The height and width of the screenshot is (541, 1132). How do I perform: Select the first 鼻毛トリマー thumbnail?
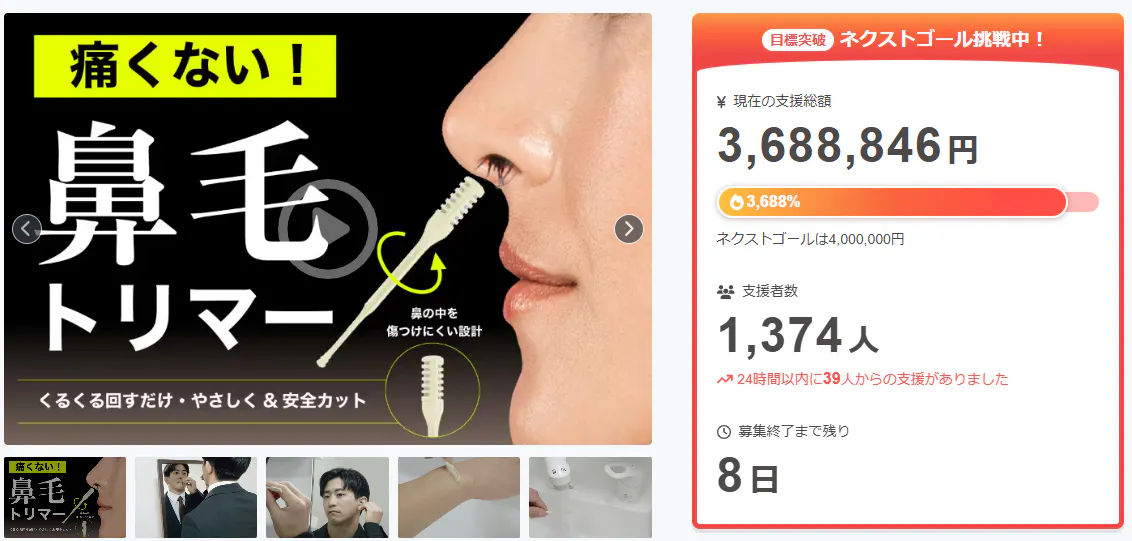[65, 497]
